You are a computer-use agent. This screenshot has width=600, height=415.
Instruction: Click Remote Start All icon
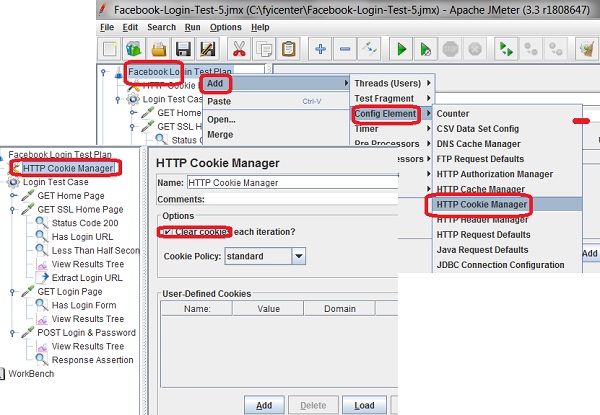[x=506, y=49]
